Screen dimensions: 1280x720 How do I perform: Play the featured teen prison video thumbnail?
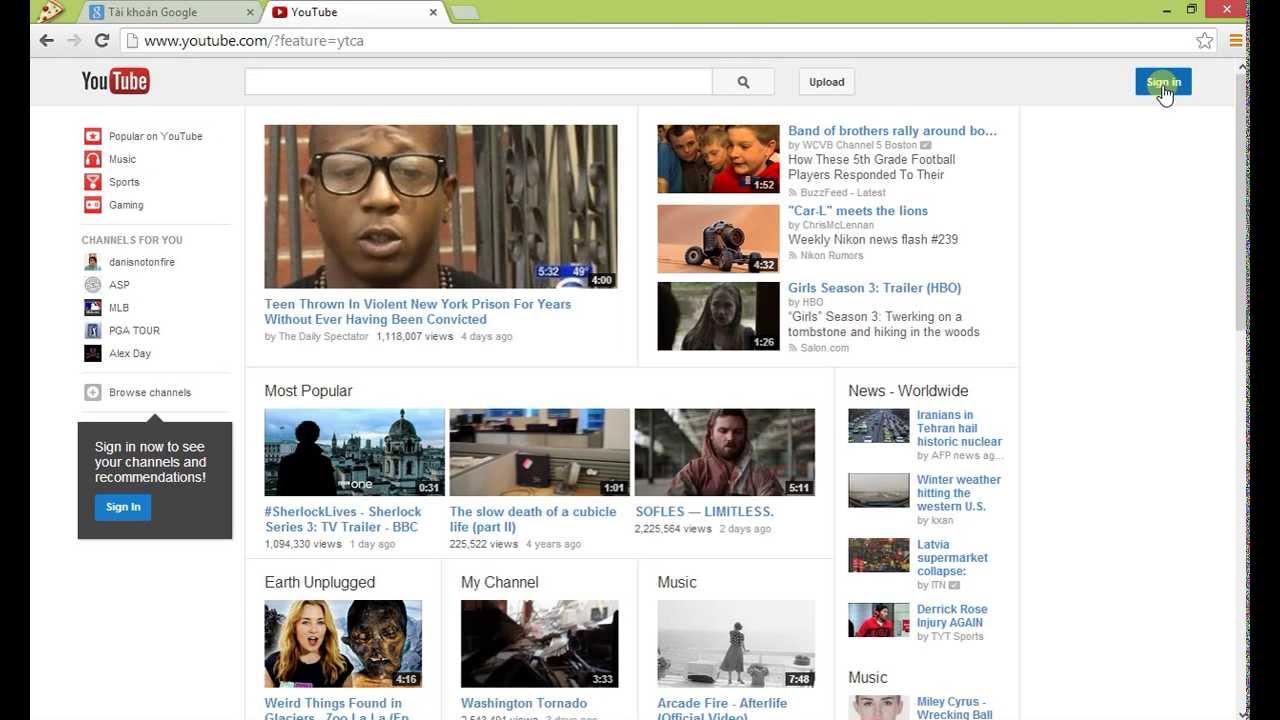[441, 207]
